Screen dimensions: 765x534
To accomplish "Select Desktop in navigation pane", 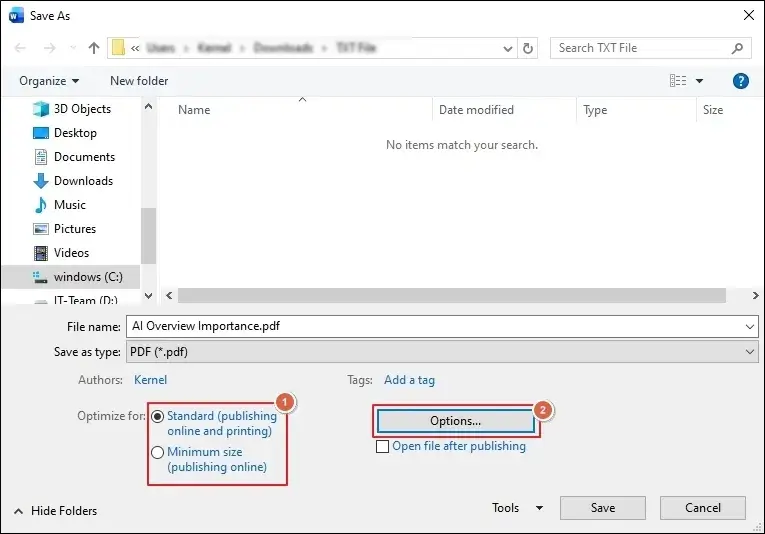I will 65,133.
